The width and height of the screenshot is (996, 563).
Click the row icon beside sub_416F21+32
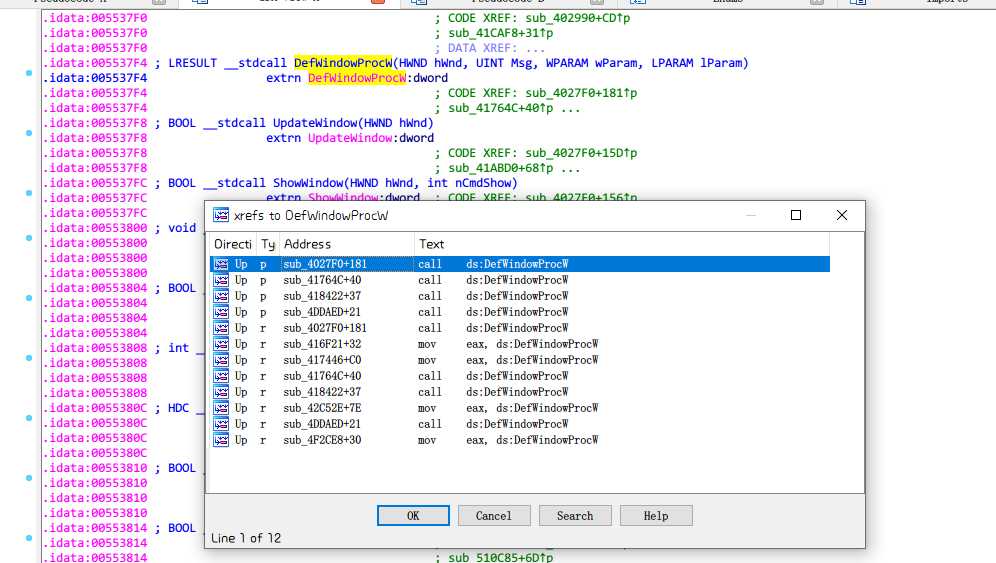[221, 344]
